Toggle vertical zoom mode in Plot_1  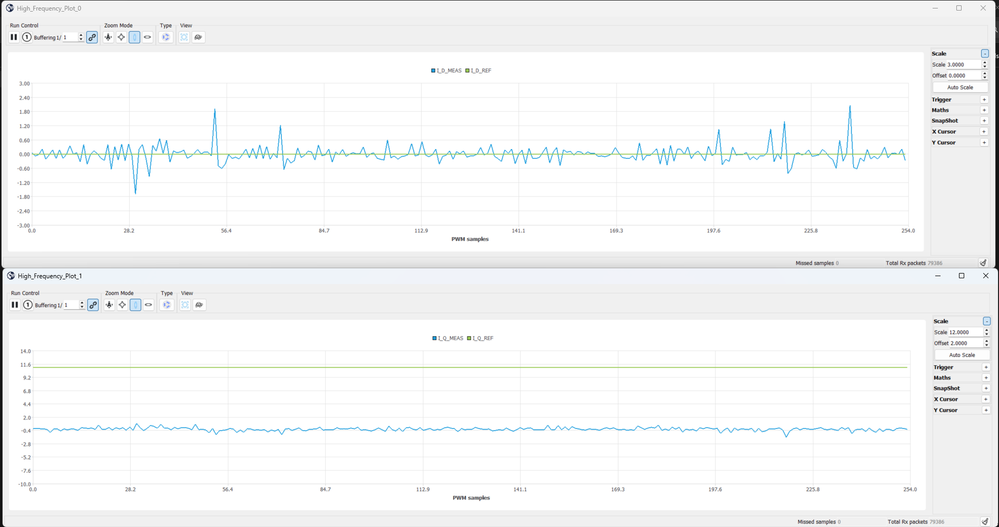pyautogui.click(x=135, y=305)
